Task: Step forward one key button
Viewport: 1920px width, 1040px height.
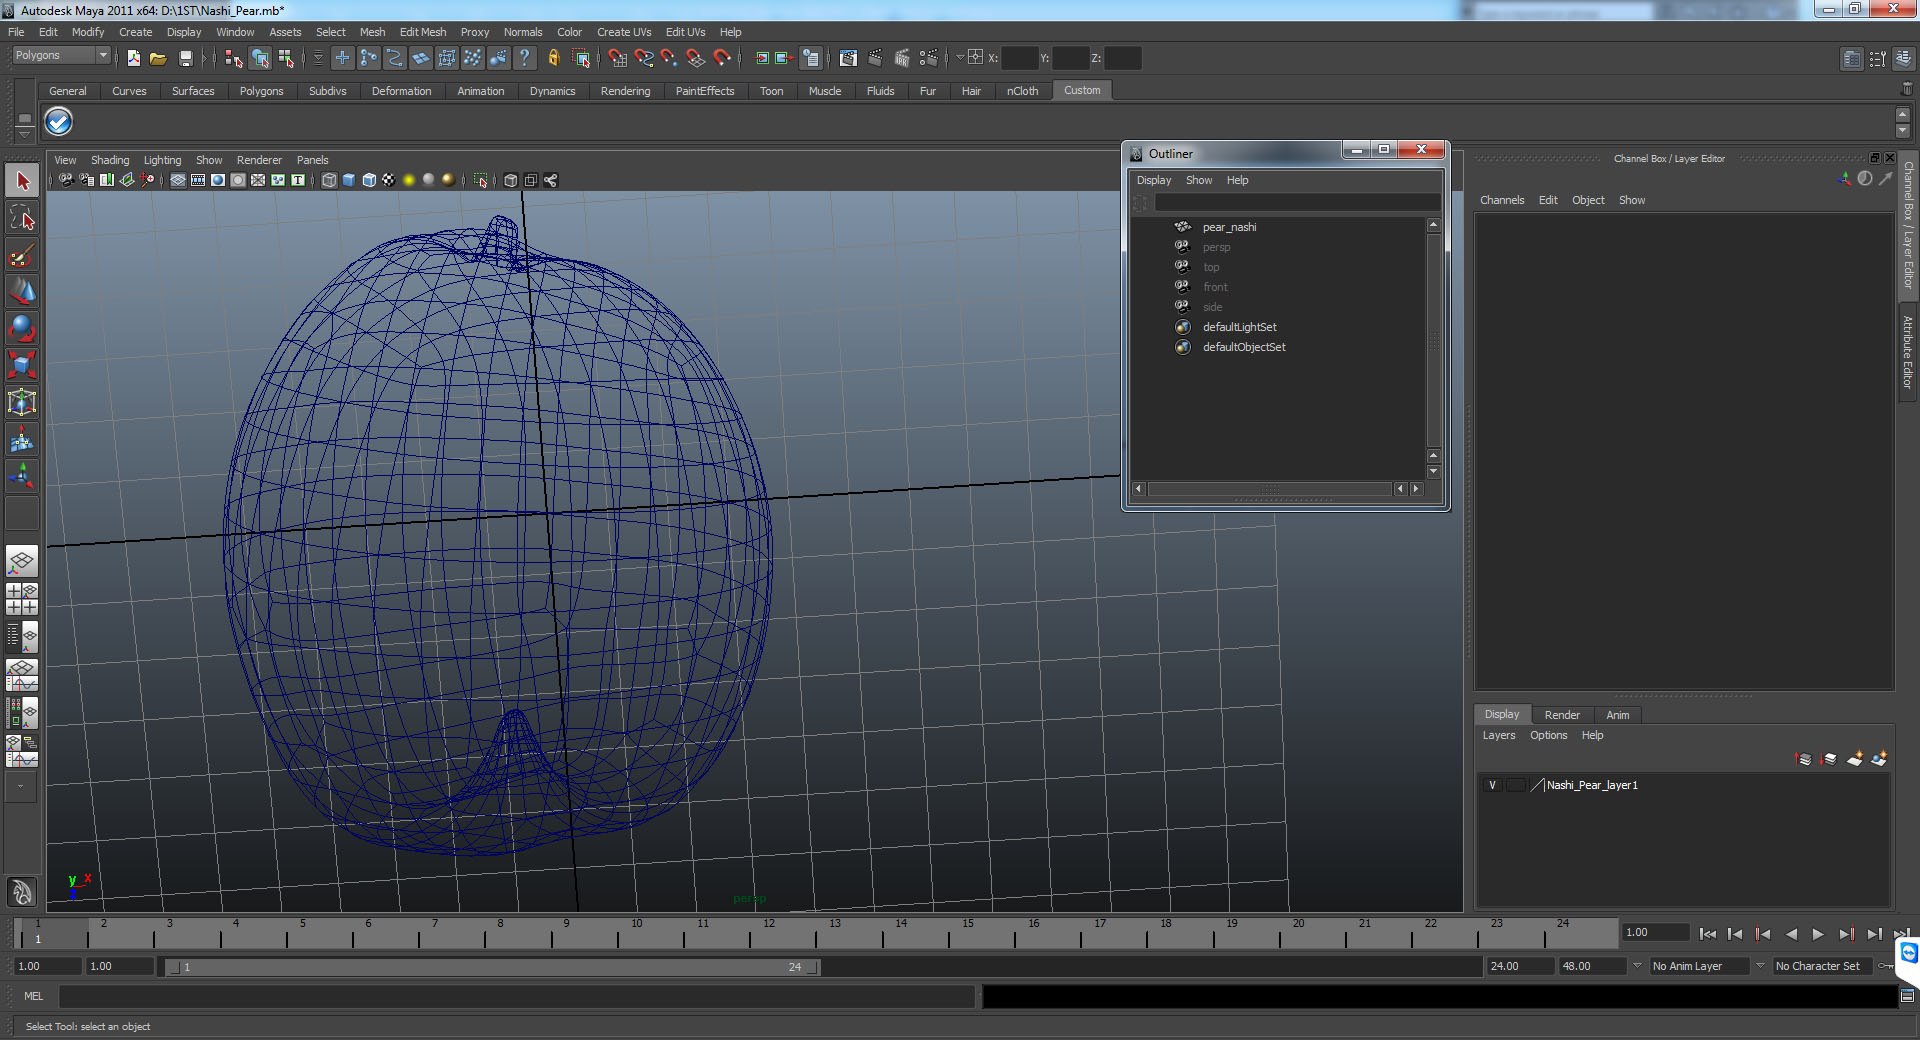Action: click(x=1846, y=934)
